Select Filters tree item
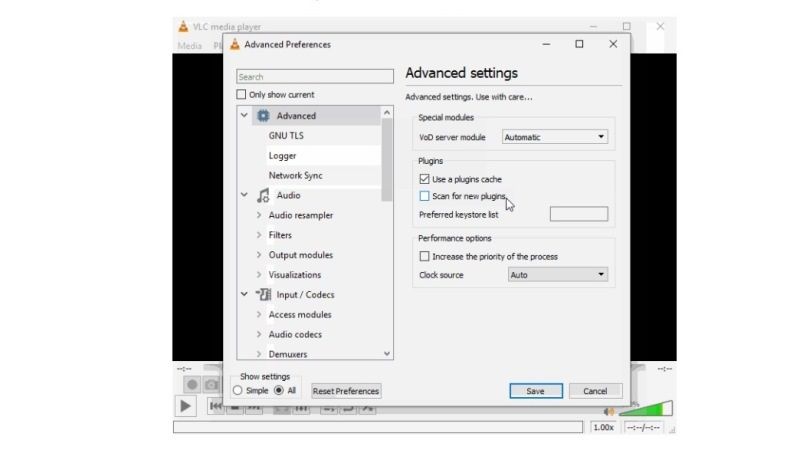The height and width of the screenshot is (450, 800). click(x=280, y=235)
